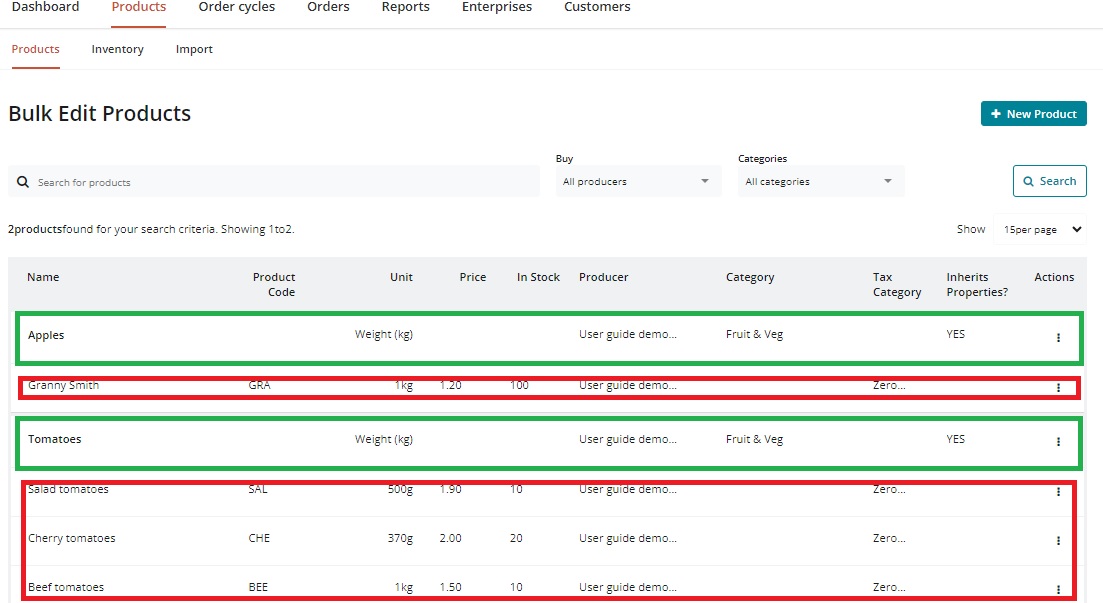Viewport: 1103px width, 603px height.
Task: Open actions menu for Cherry tomatoes variant
Action: pos(1058,541)
